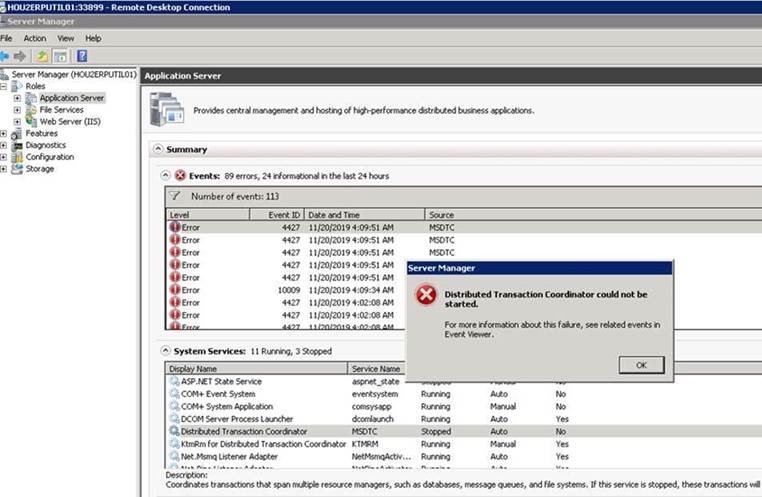The width and height of the screenshot is (762, 497).
Task: Click the gear icon beside DCOM Server Process Launcher
Action: tap(174, 419)
